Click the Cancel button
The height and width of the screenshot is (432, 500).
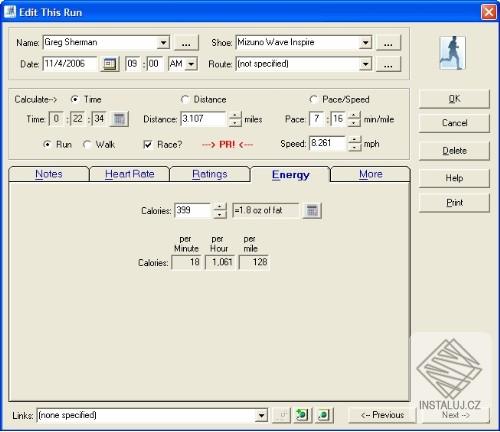[x=454, y=123]
